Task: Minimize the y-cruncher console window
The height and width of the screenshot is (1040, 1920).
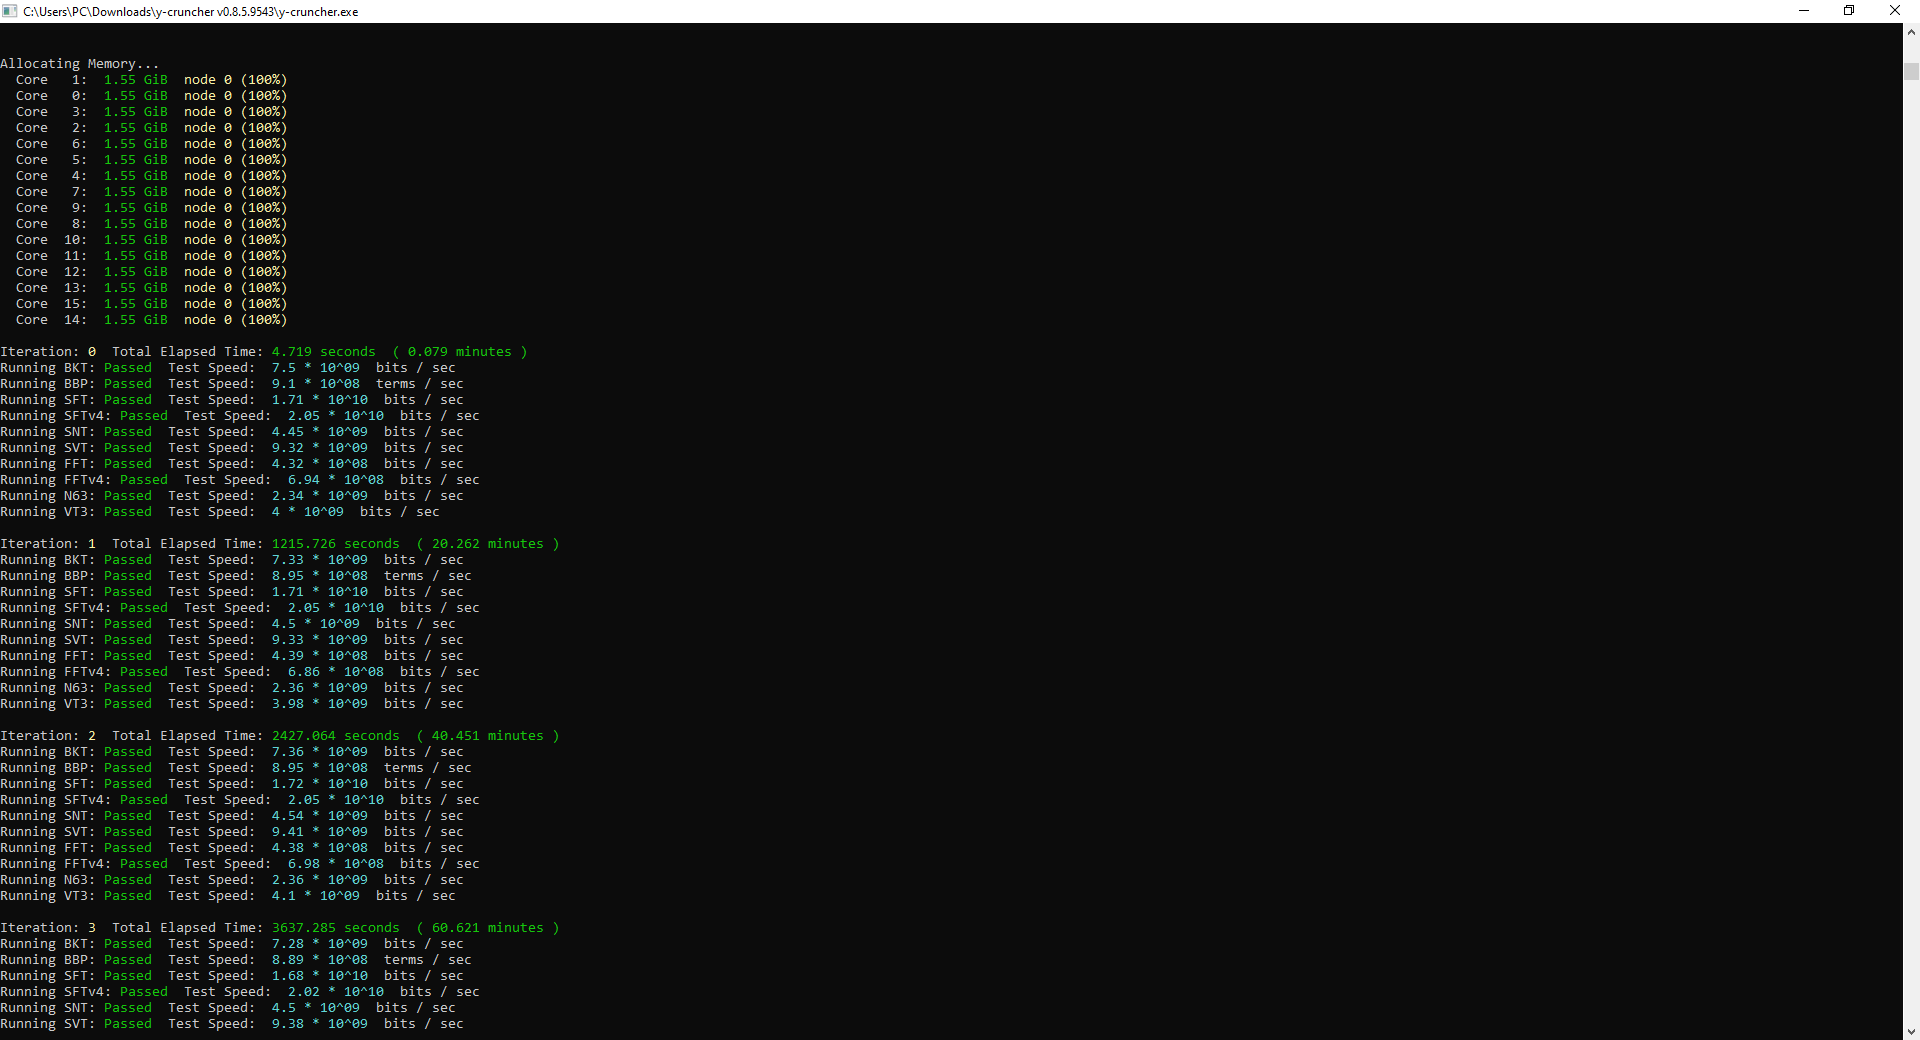Action: click(1804, 11)
